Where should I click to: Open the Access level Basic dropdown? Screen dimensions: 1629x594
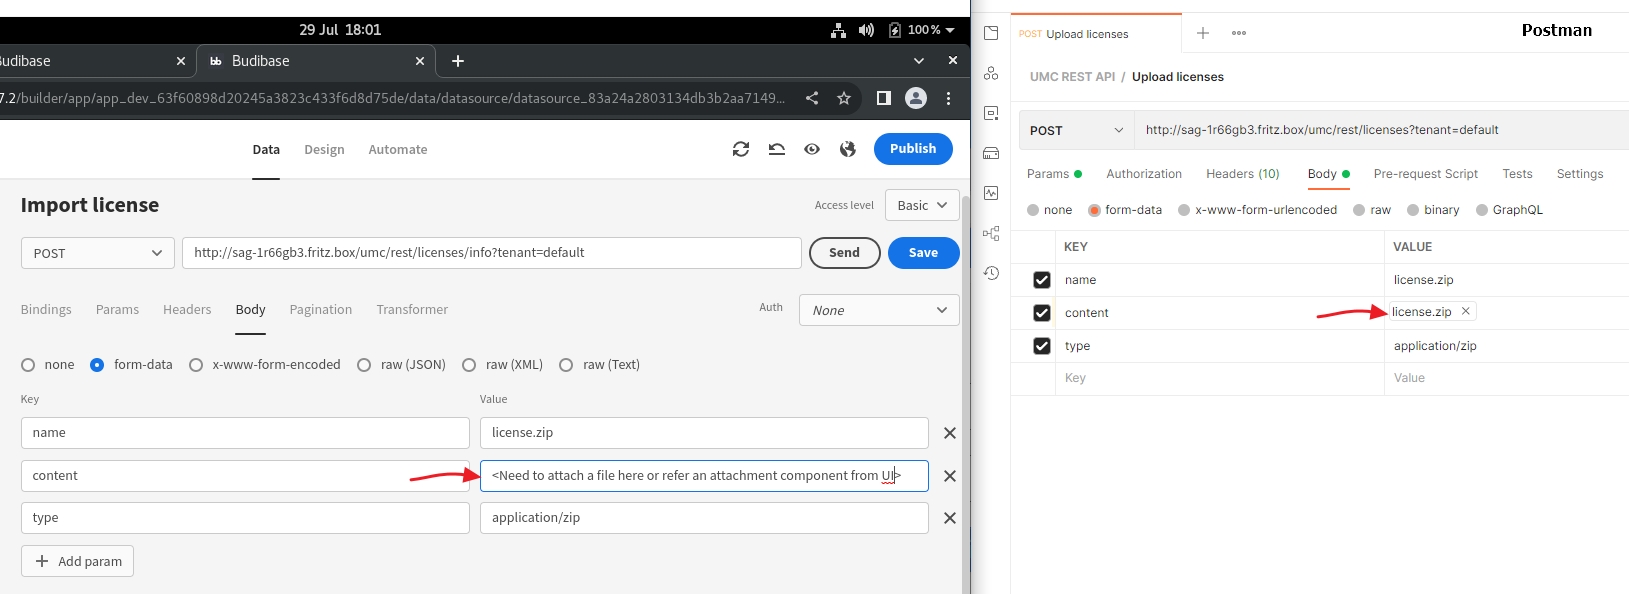click(922, 205)
